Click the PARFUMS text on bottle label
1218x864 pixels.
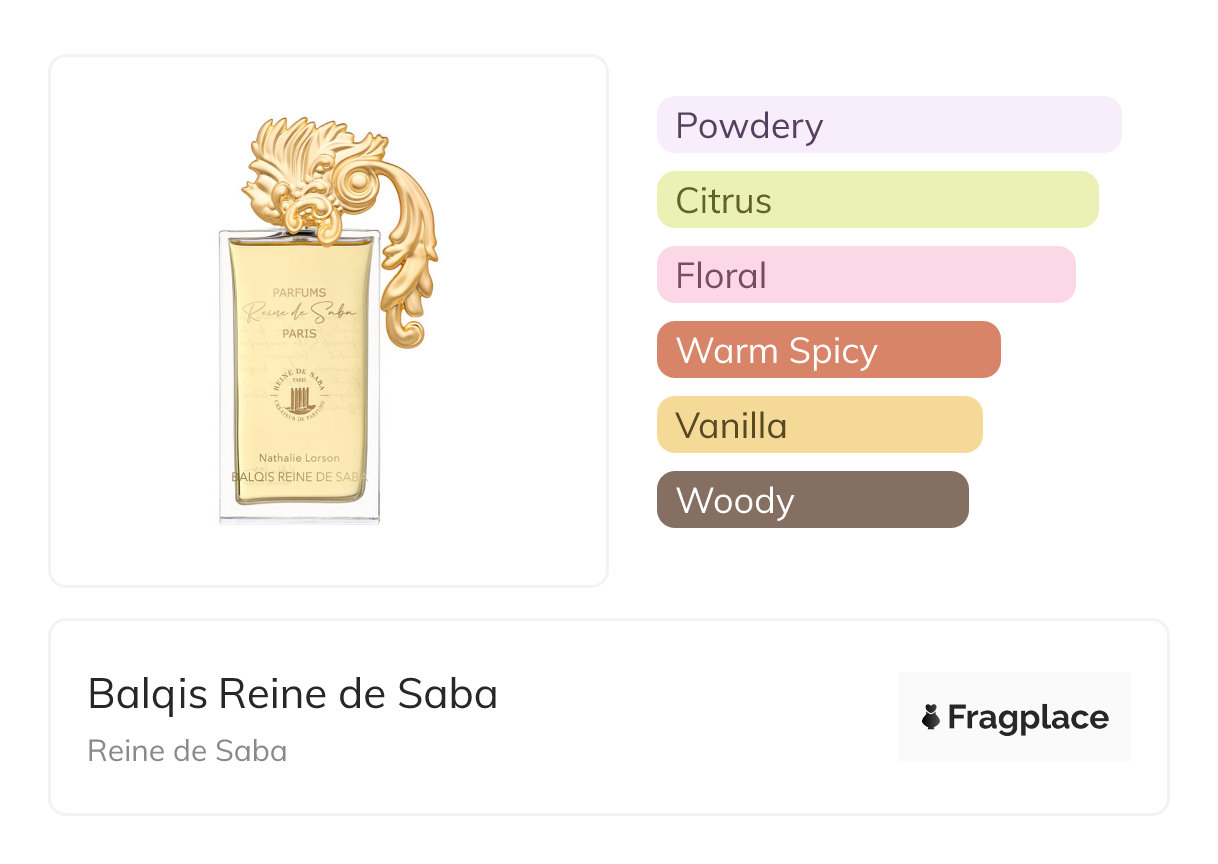300,293
